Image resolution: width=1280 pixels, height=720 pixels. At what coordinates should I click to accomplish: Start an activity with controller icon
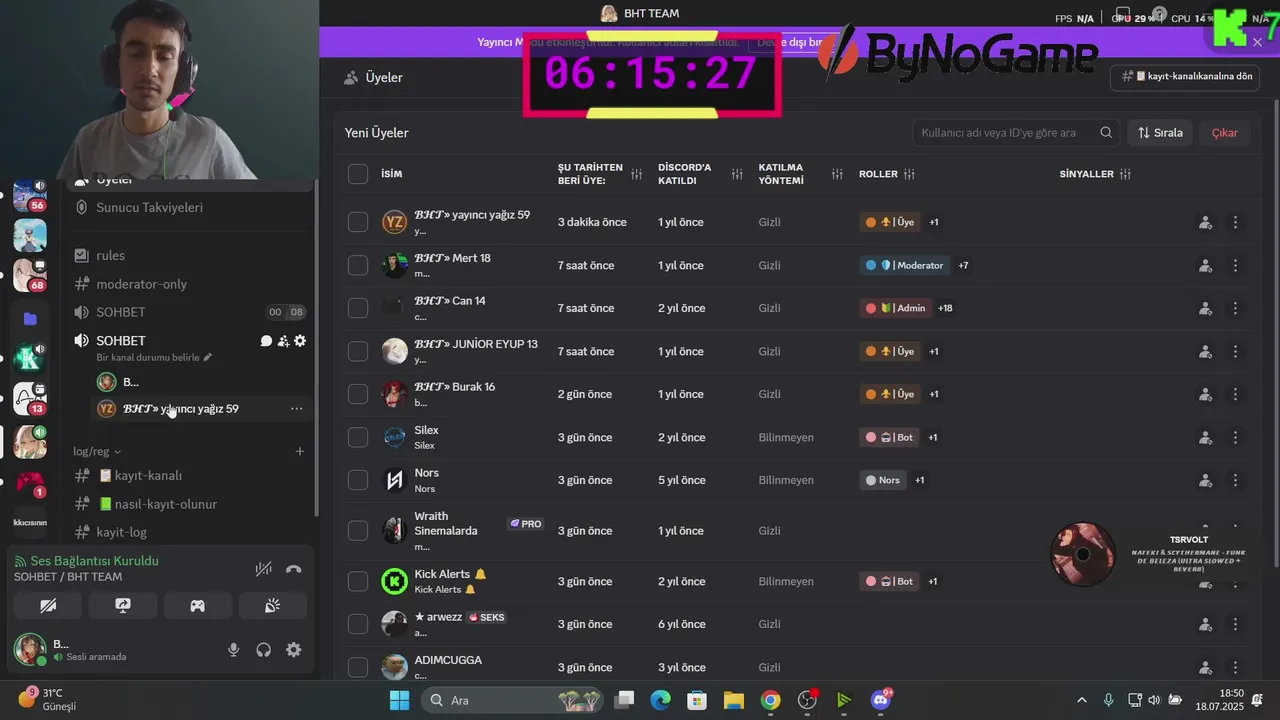(x=198, y=605)
